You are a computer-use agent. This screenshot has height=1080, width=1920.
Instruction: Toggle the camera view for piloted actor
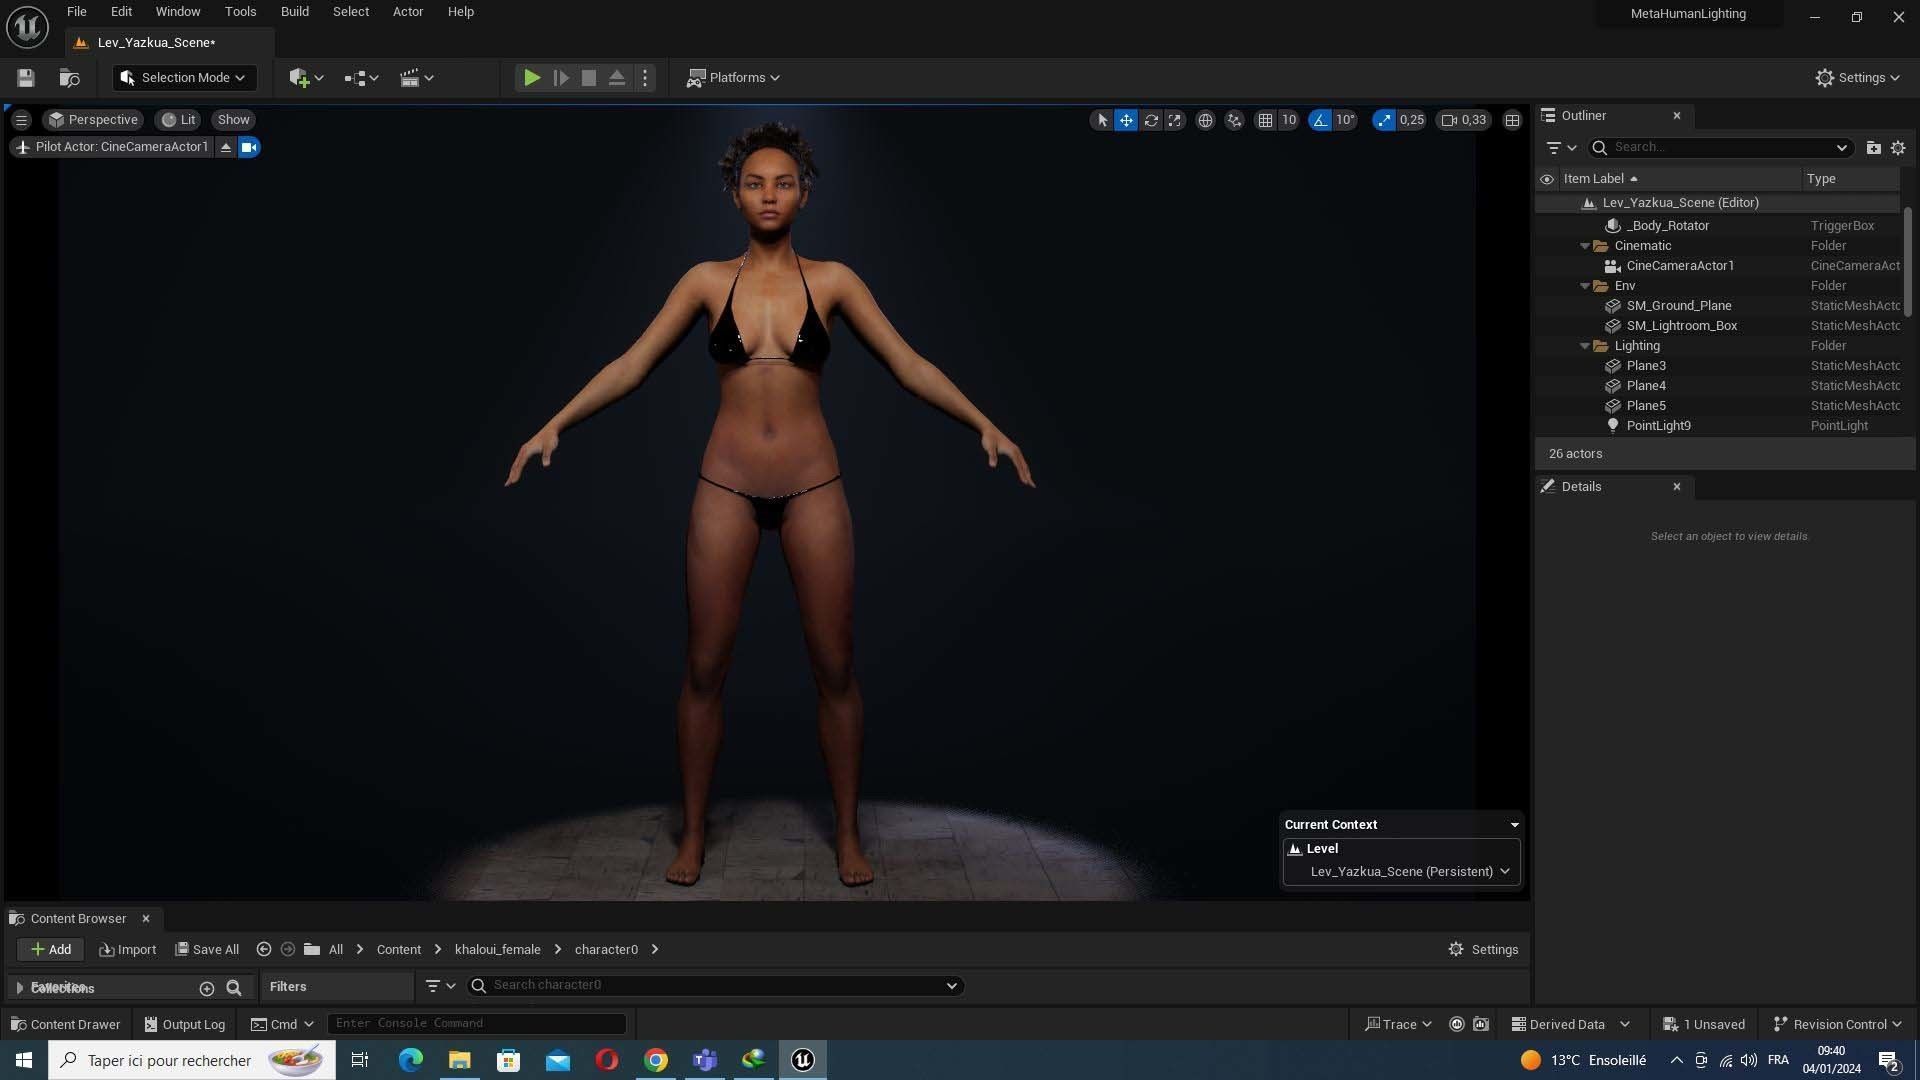(x=249, y=148)
